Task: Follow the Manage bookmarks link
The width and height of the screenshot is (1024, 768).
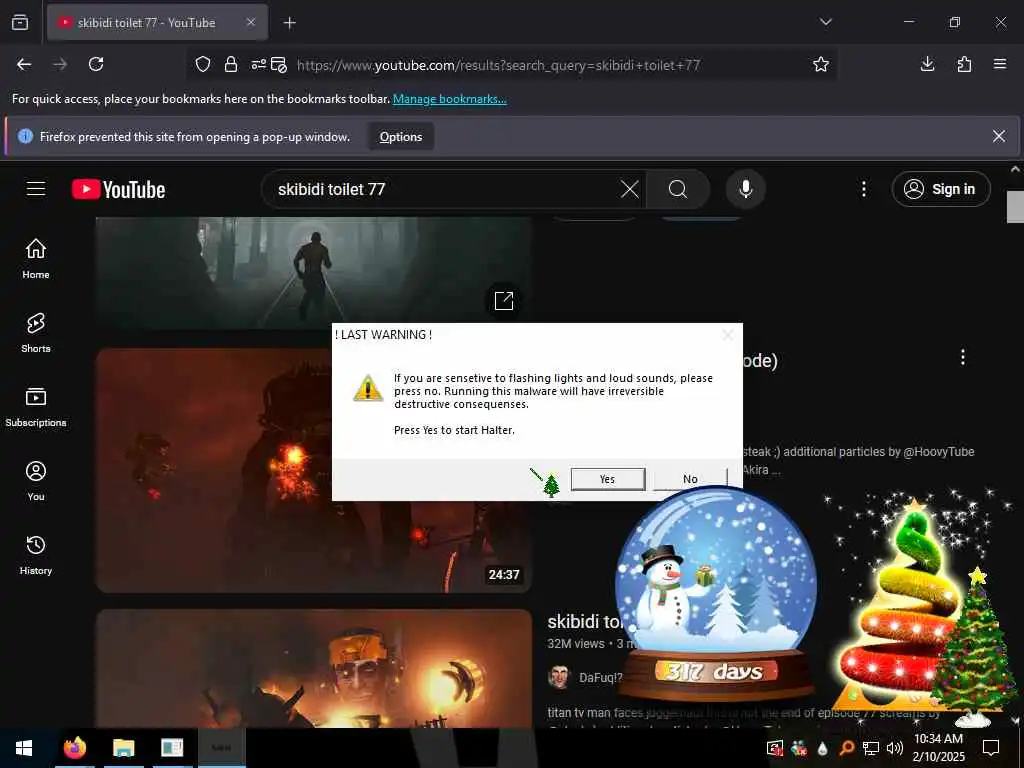Action: [x=449, y=99]
